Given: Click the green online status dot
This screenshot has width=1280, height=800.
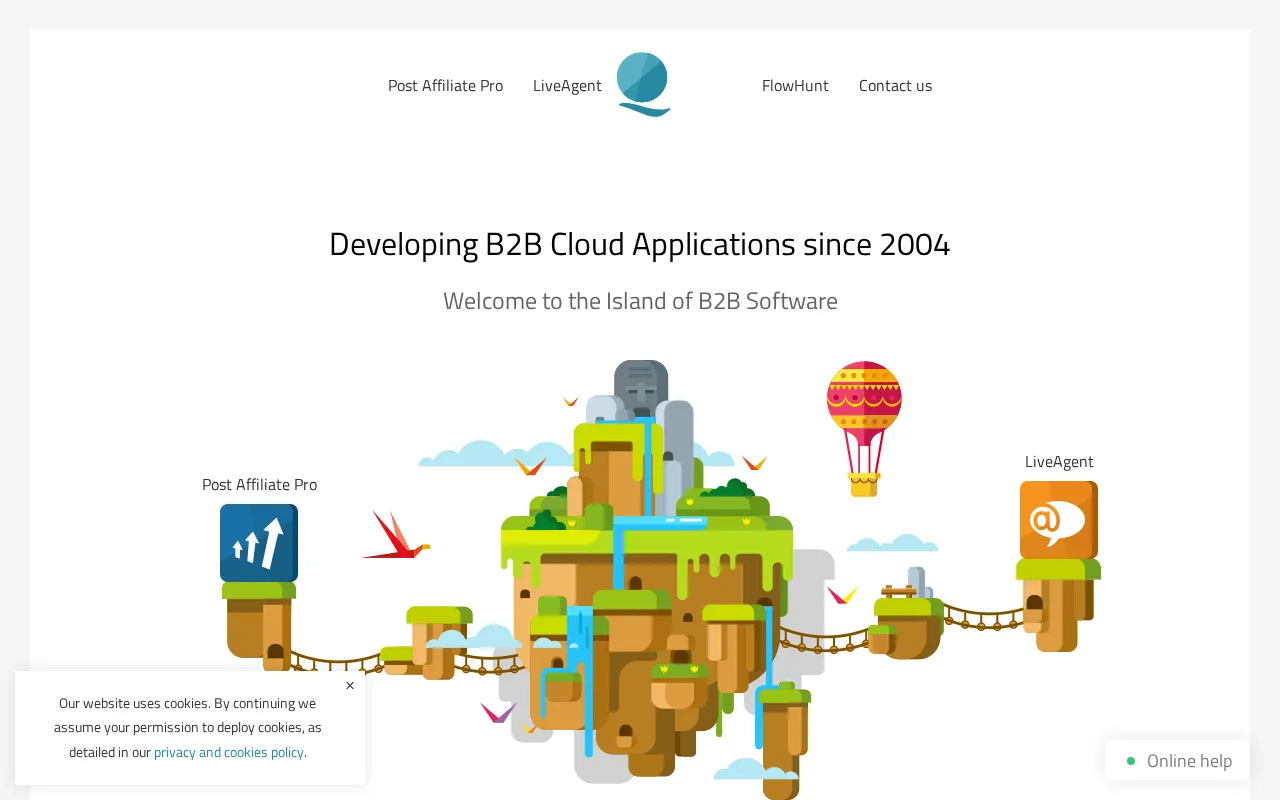Looking at the screenshot, I should click(1131, 761).
